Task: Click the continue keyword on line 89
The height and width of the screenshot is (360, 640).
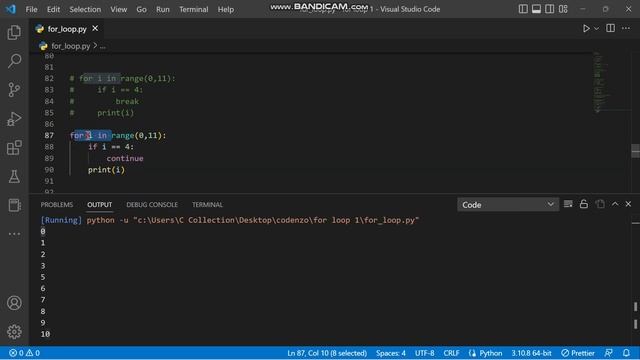Action: pyautogui.click(x=125, y=158)
